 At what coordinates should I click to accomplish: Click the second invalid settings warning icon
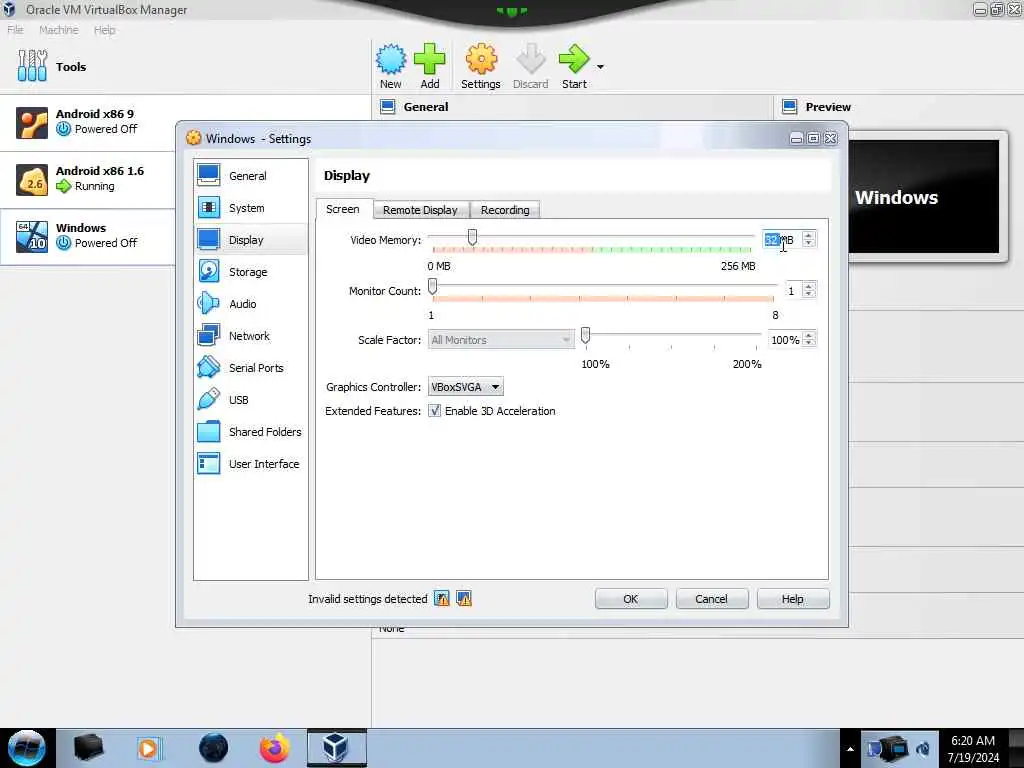(x=464, y=598)
